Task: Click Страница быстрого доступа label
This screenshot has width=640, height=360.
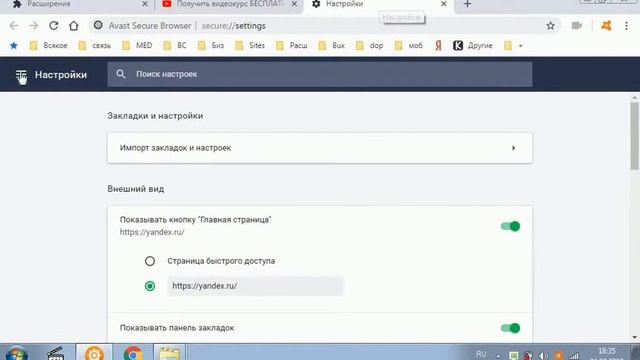Action: (x=221, y=261)
